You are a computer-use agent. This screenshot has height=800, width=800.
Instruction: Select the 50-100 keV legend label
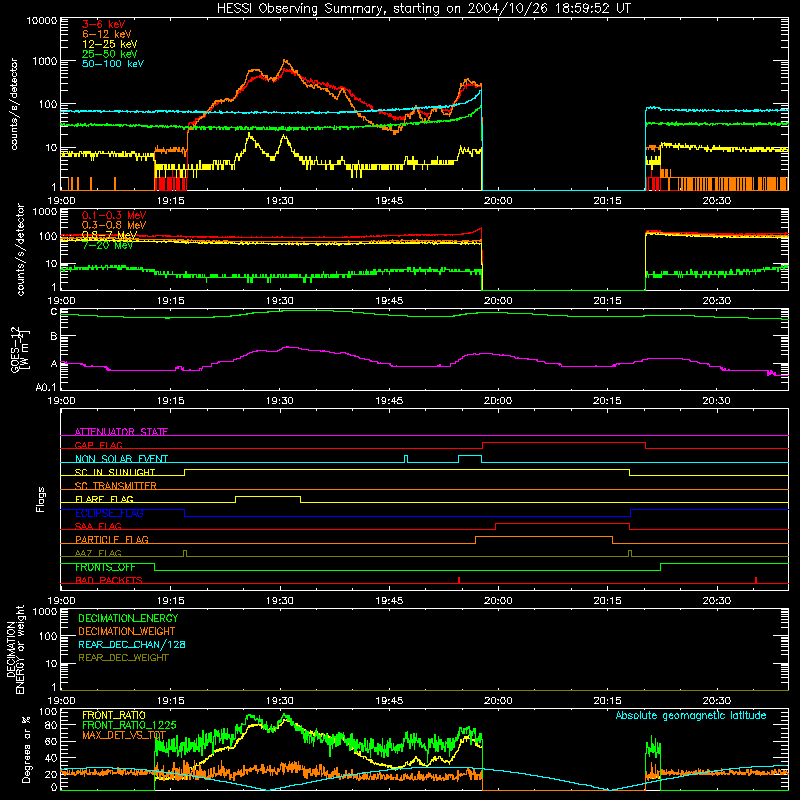pyautogui.click(x=113, y=64)
